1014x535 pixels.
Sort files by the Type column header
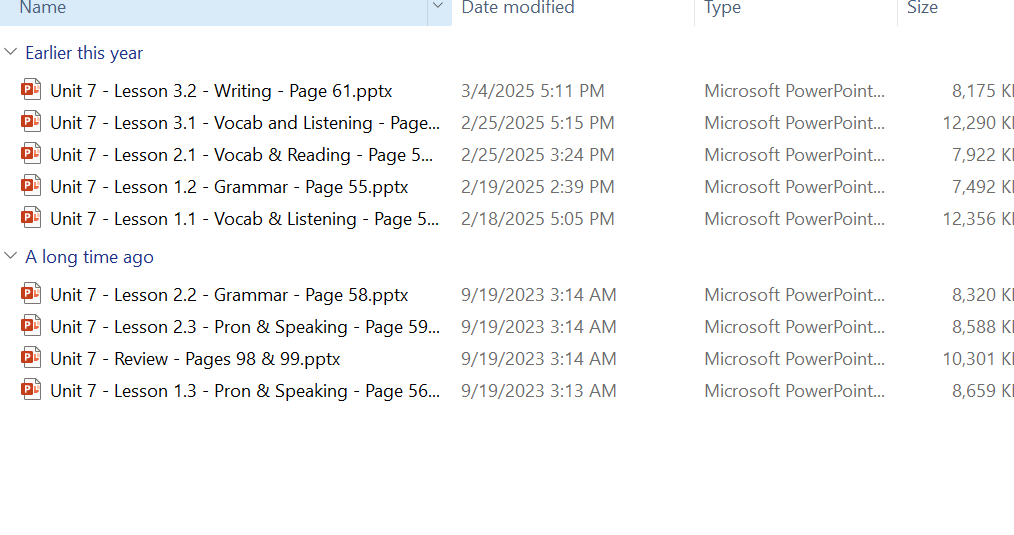(x=722, y=8)
